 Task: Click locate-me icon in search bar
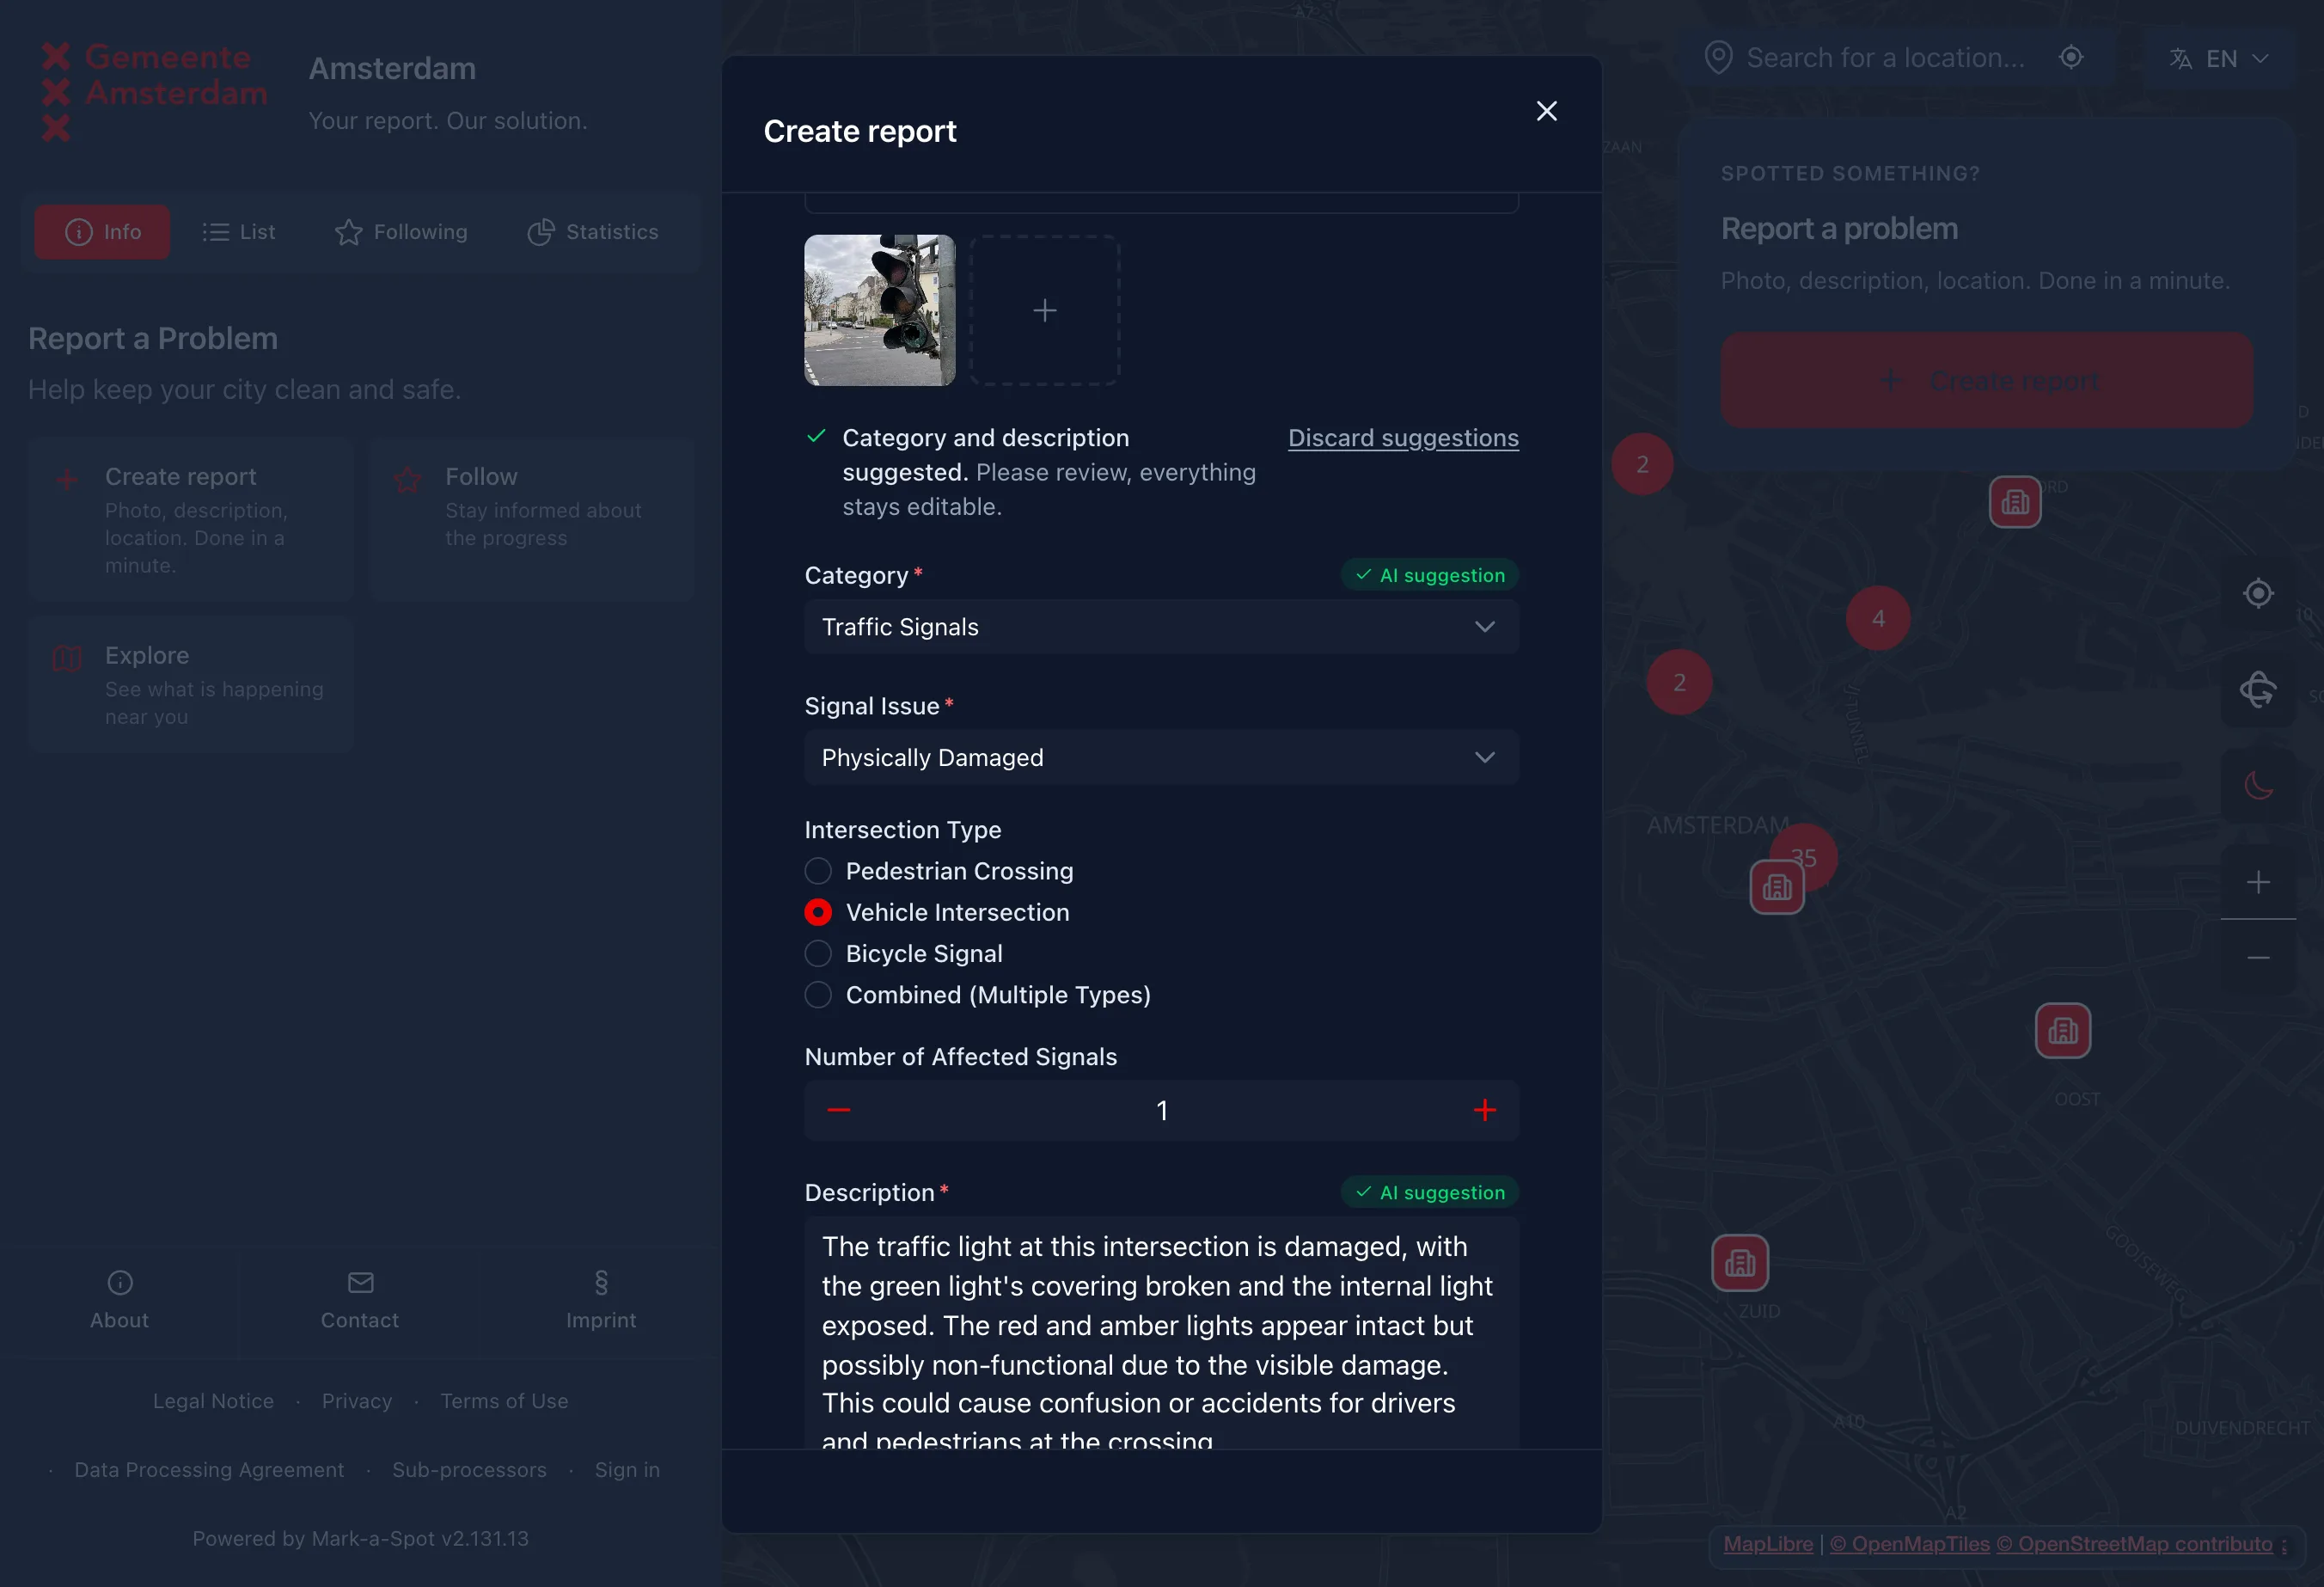(x=2071, y=58)
